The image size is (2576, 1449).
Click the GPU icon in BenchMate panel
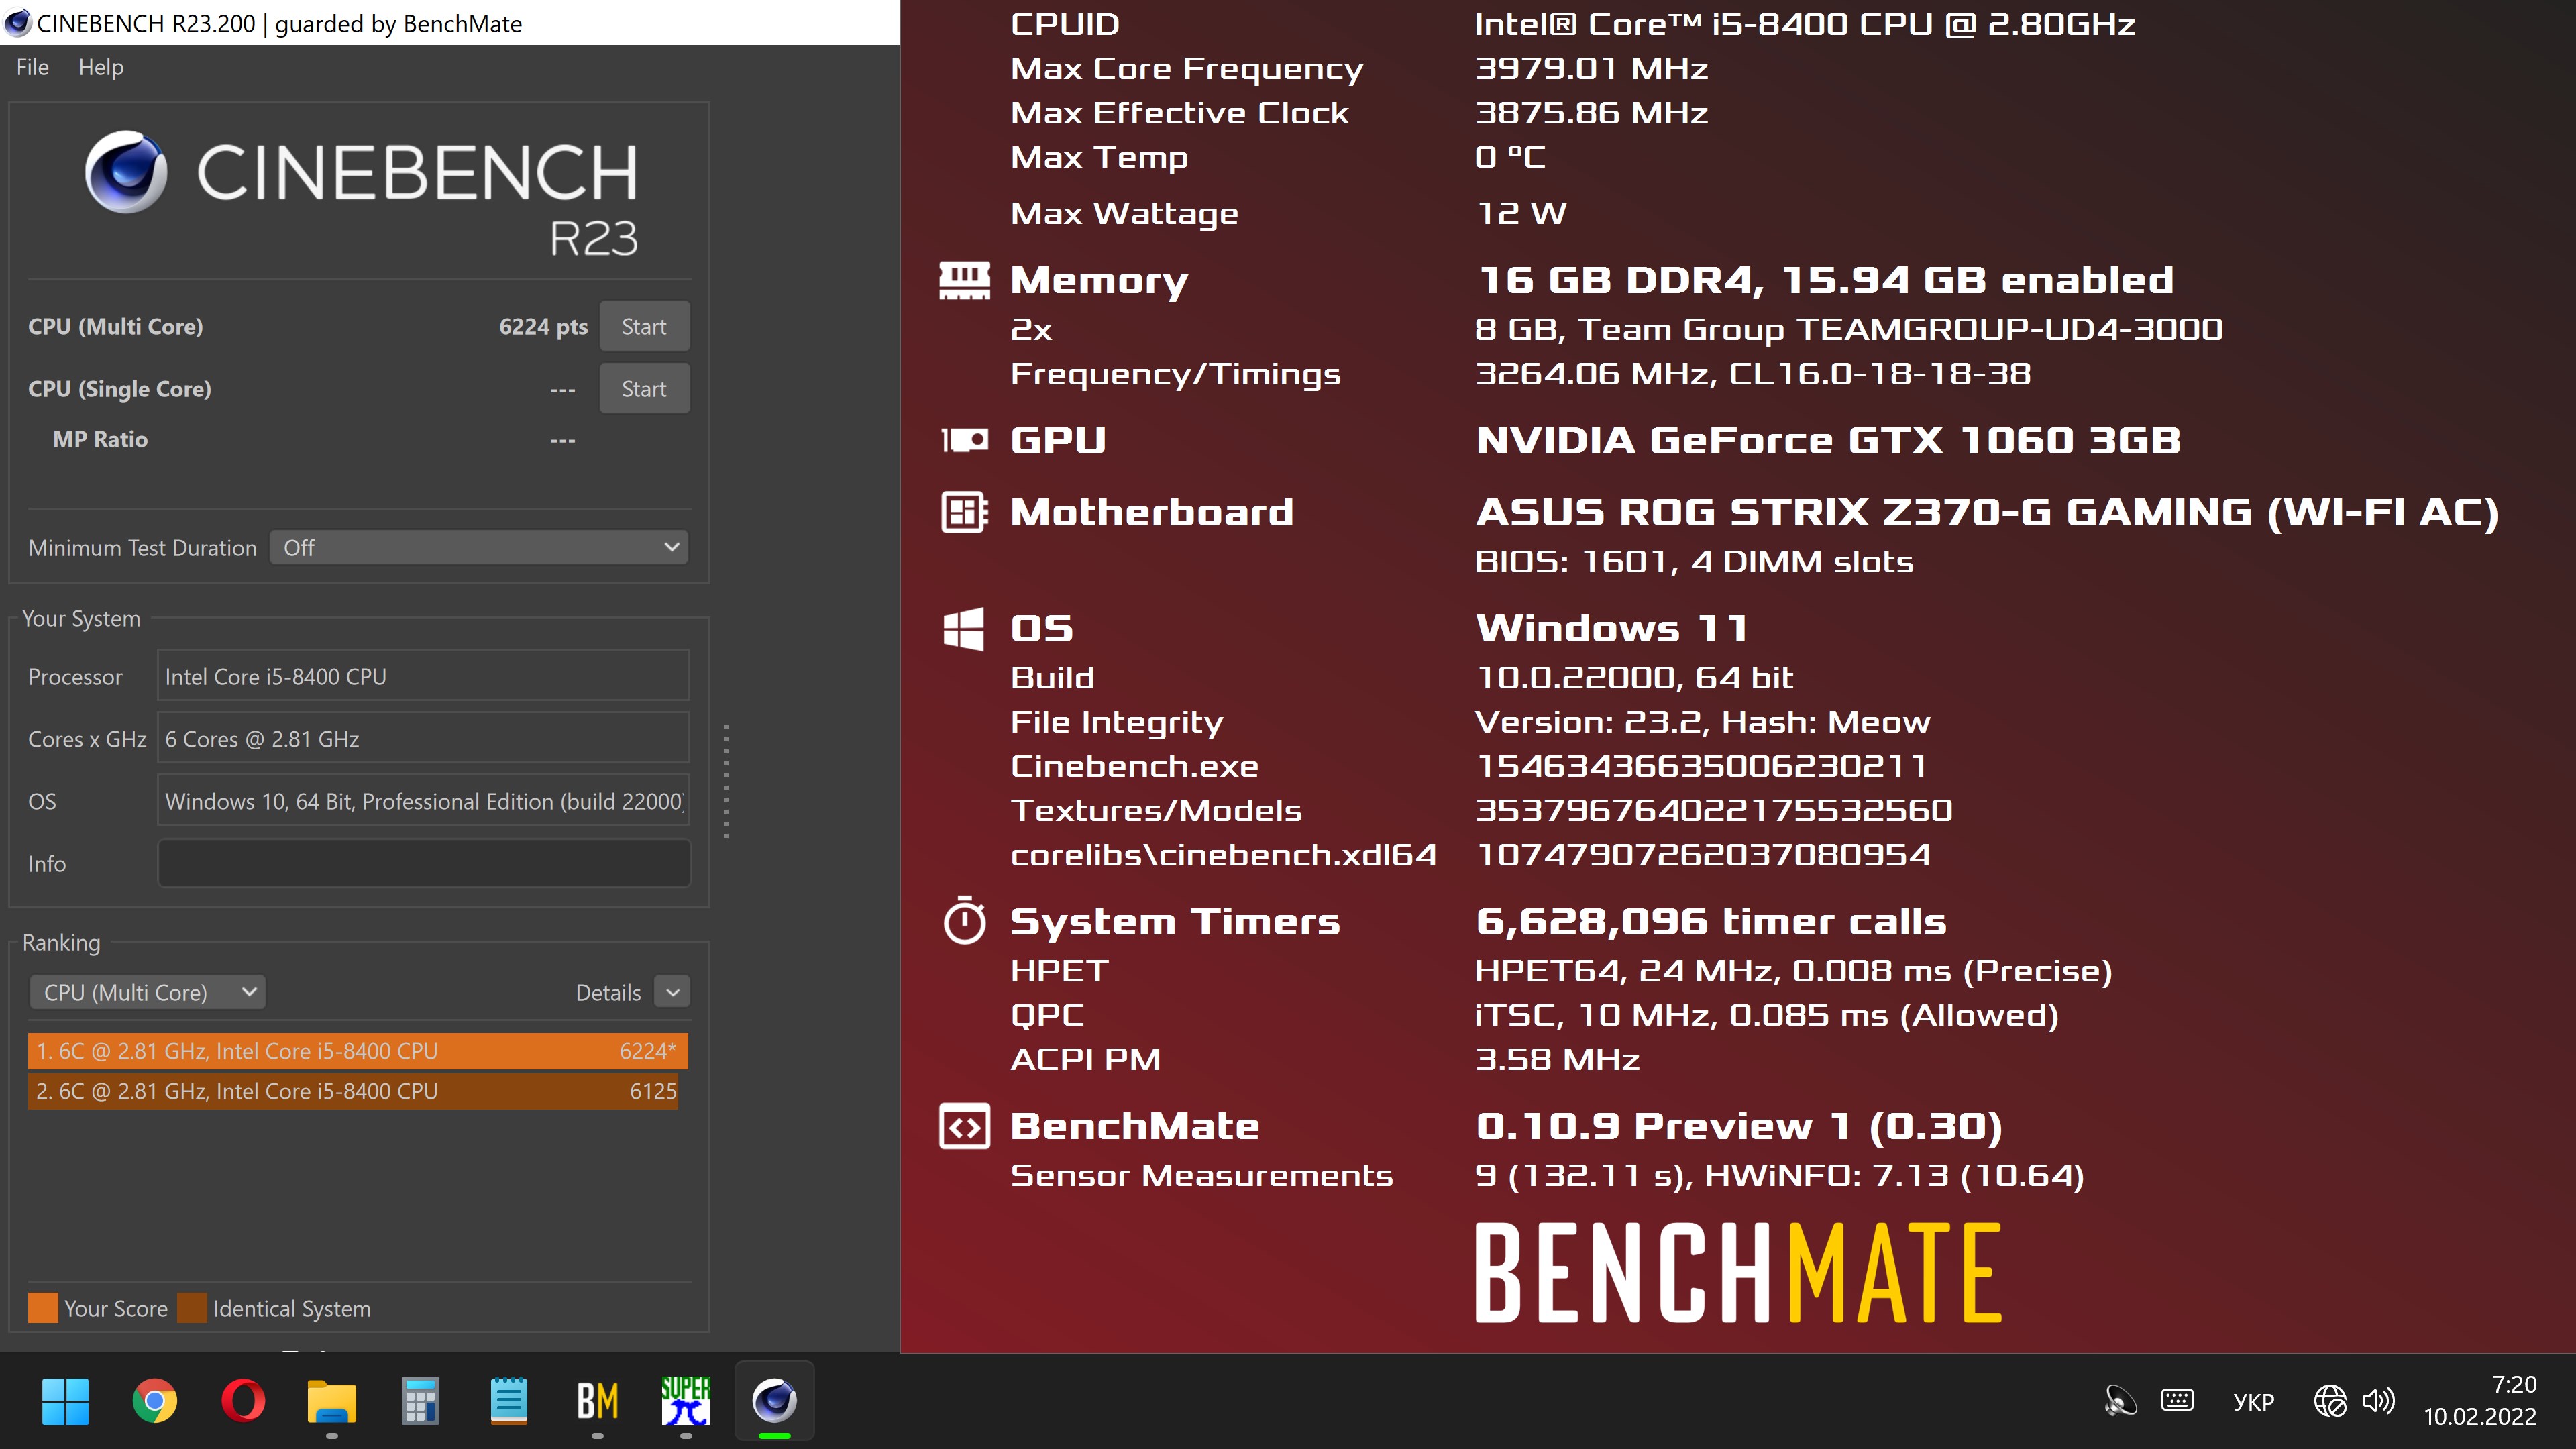(x=964, y=440)
